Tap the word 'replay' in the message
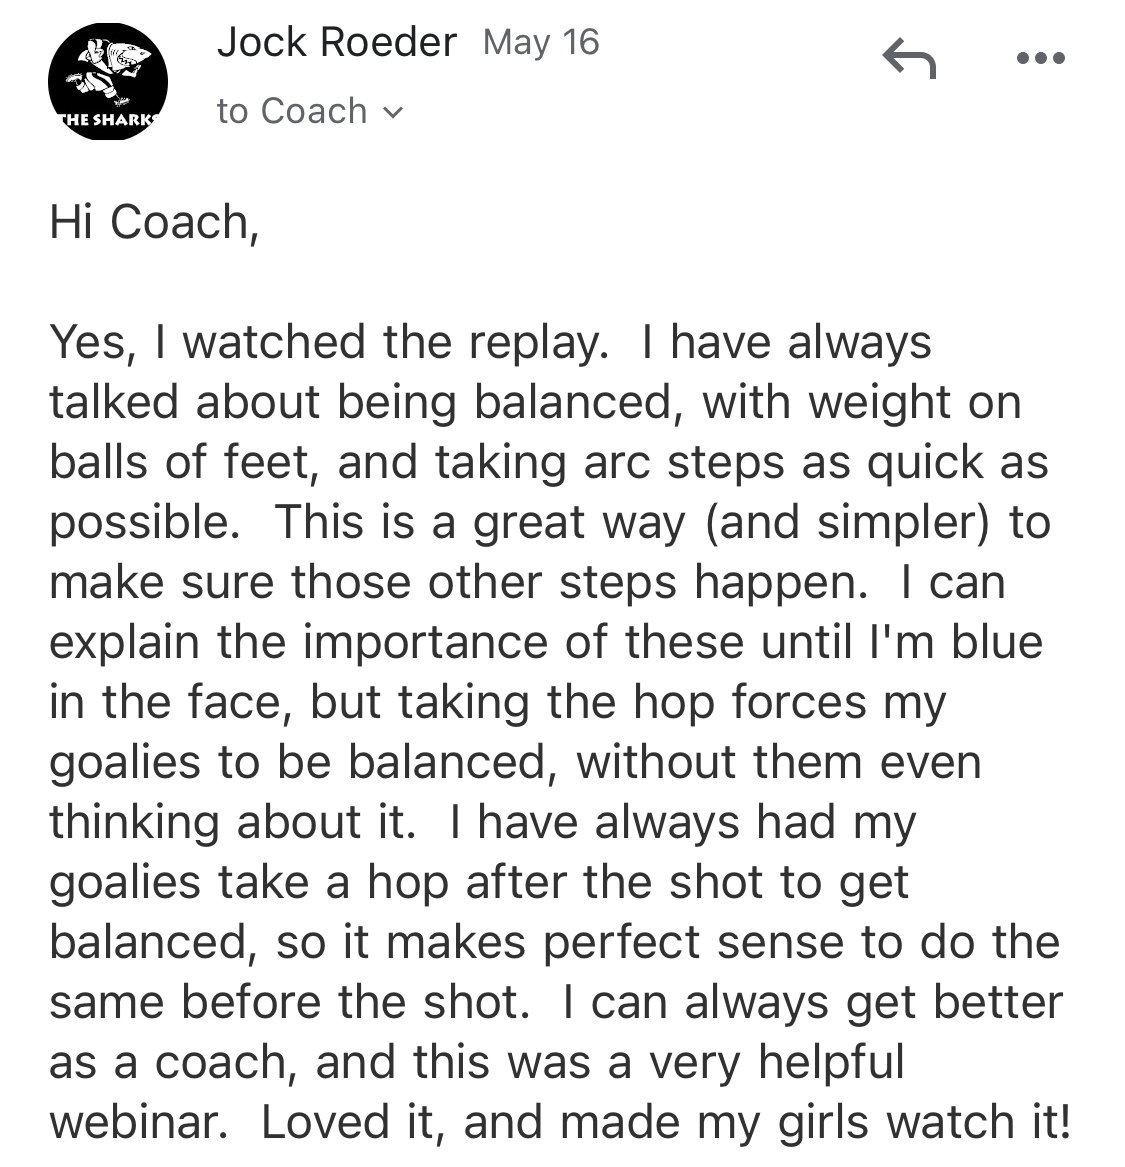The width and height of the screenshot is (1125, 1167). coord(538,344)
